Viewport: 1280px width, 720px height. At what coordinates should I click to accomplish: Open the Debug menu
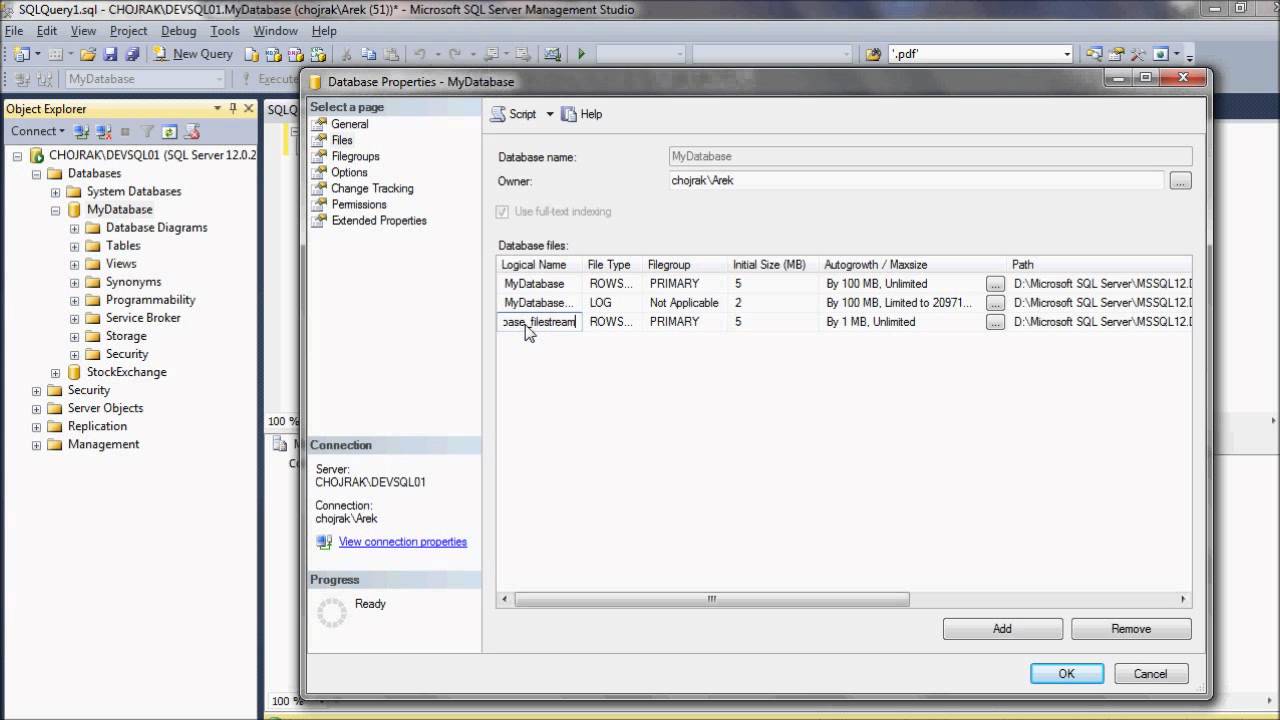coord(179,31)
